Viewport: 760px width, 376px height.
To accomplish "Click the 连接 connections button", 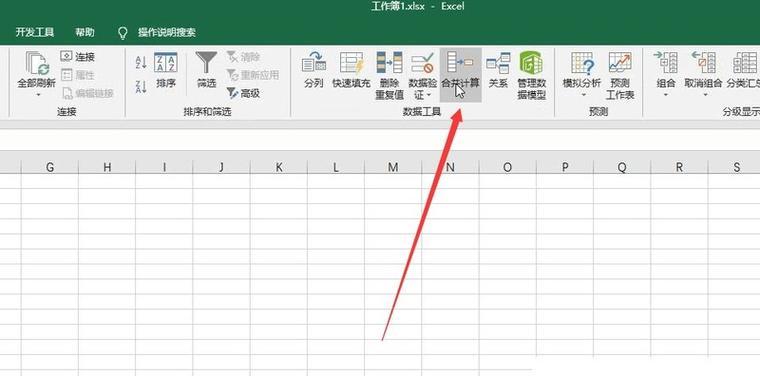I will [x=78, y=57].
